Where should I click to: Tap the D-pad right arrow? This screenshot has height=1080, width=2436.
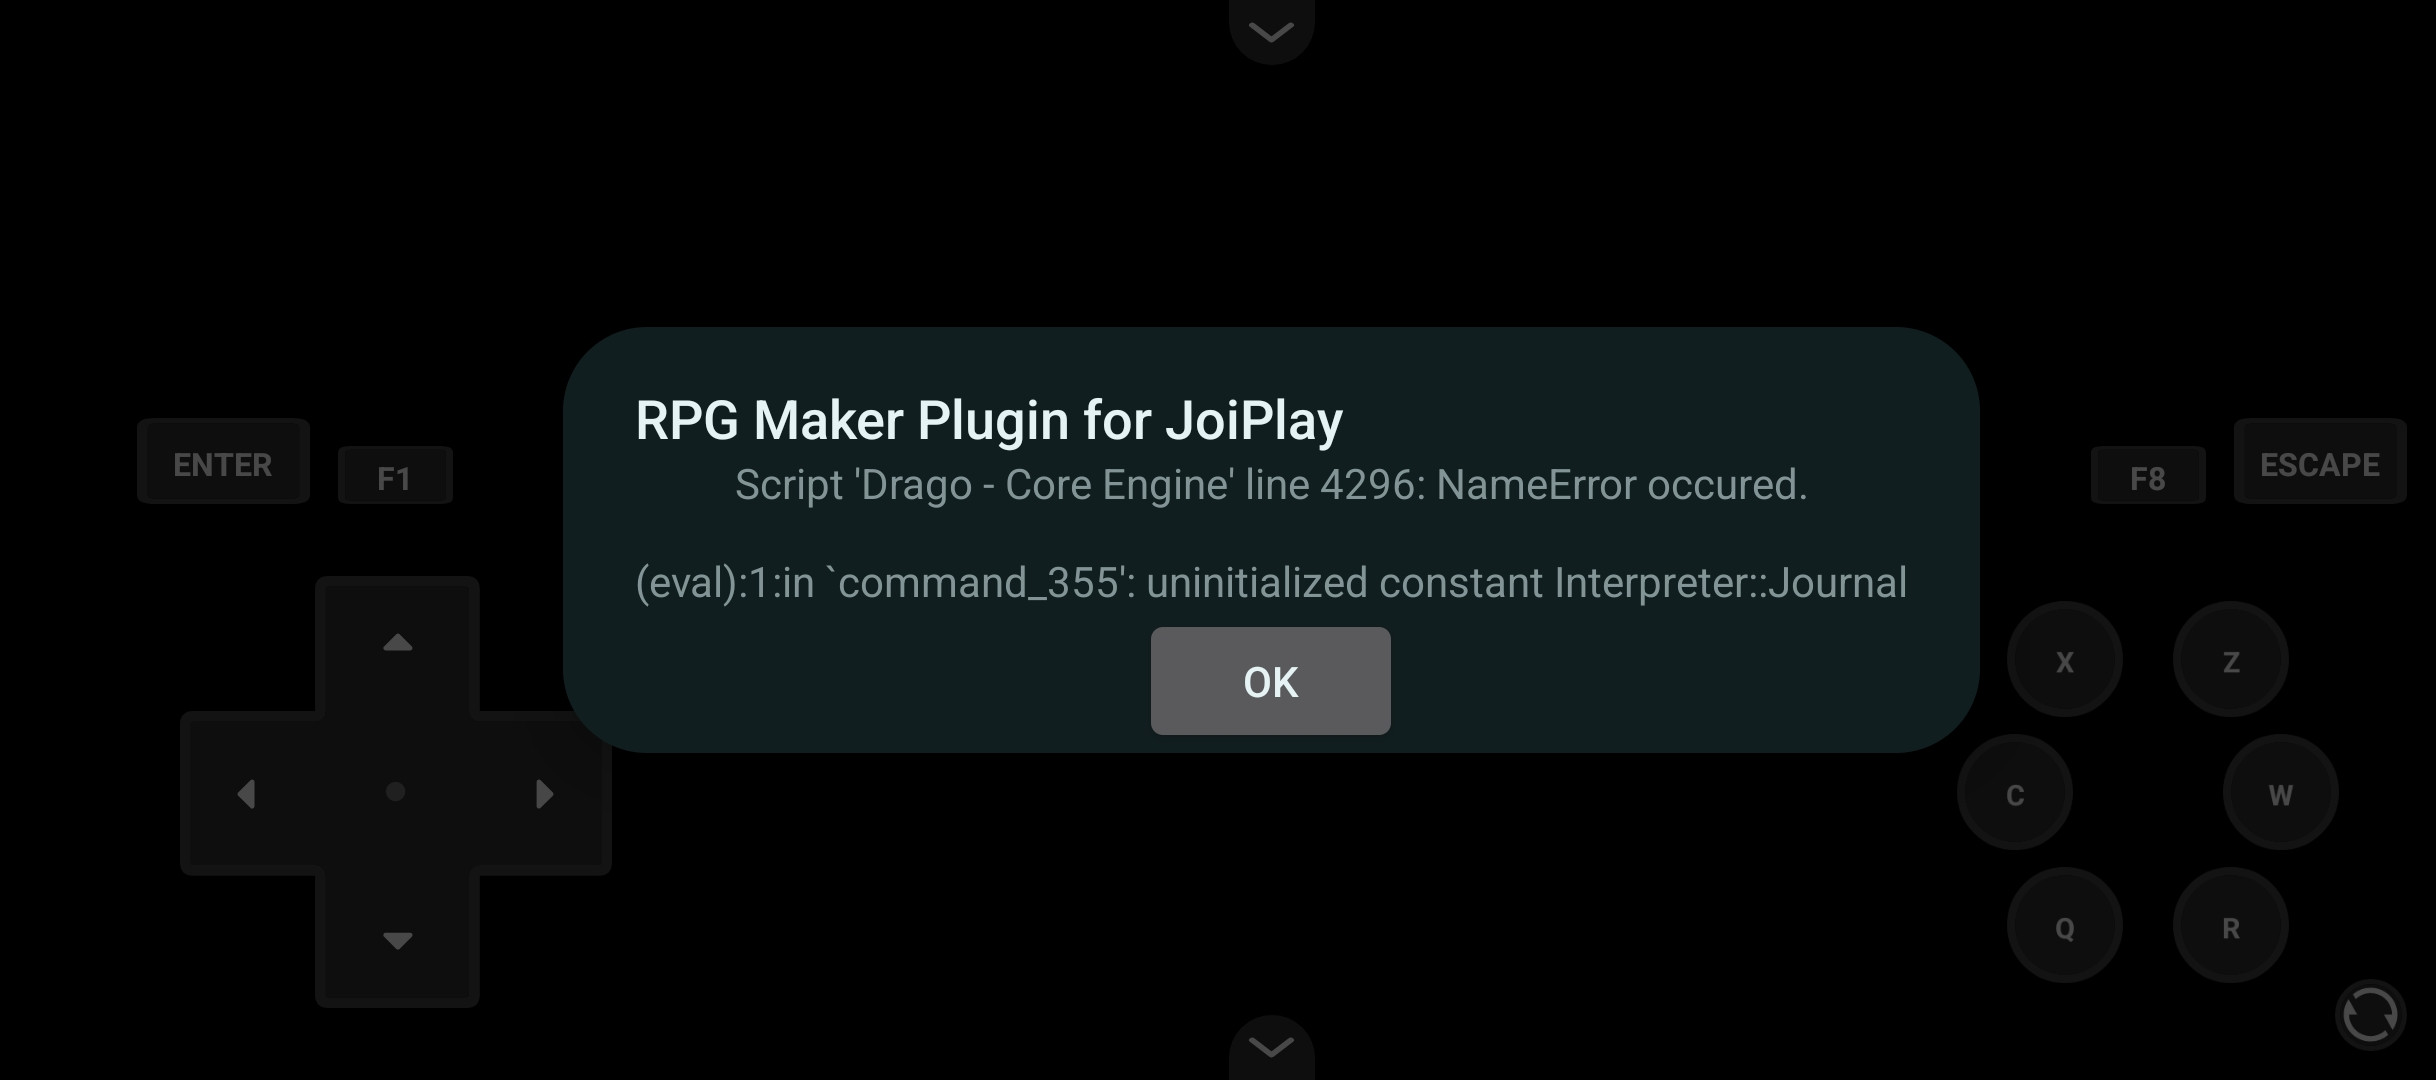544,794
